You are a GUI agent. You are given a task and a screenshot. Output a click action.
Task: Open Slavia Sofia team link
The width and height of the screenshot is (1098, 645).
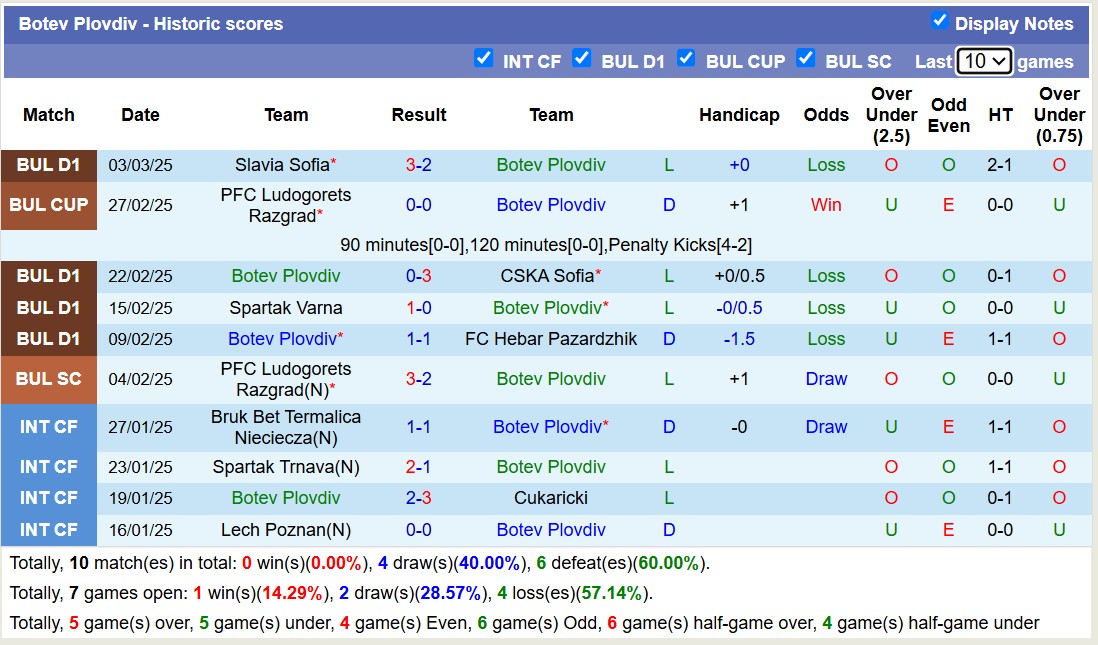pos(282,165)
